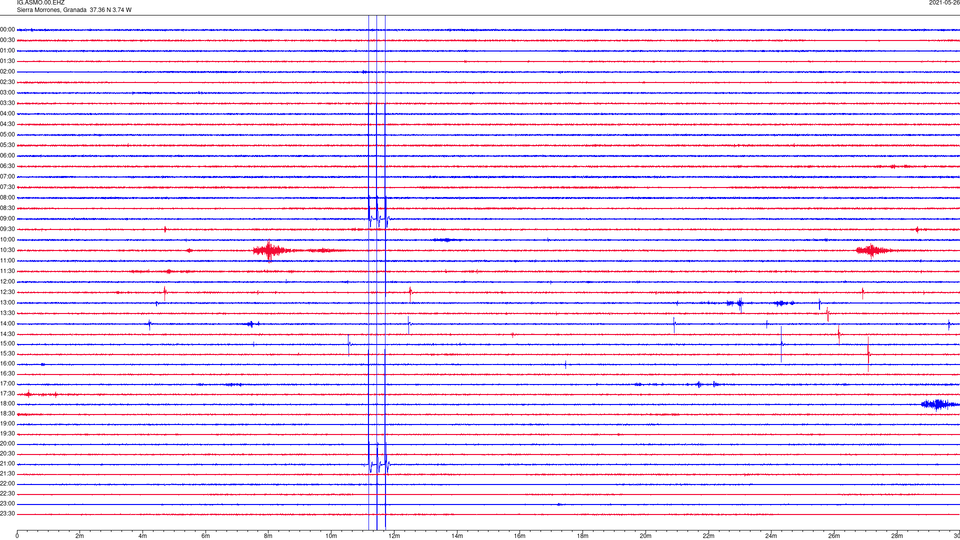Click the 4m tick label on time axis
Image resolution: width=960 pixels, height=540 pixels.
[143, 536]
